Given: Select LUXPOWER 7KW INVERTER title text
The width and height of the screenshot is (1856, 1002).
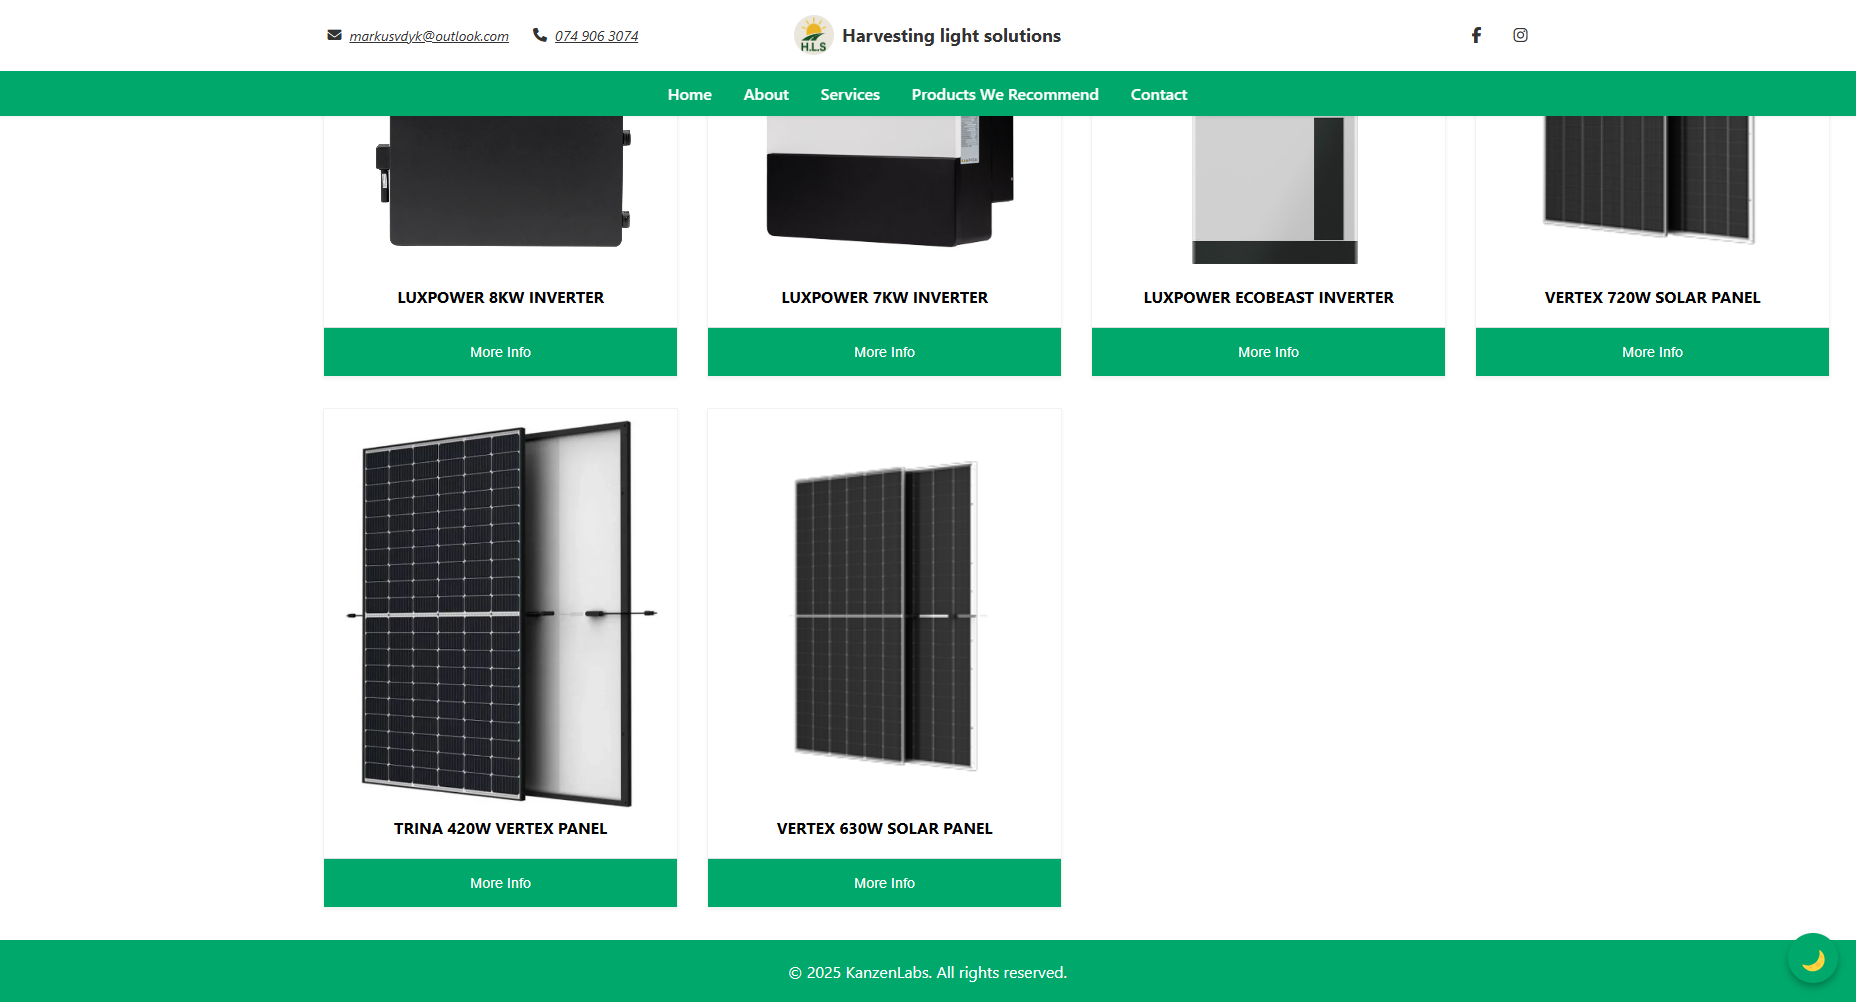Looking at the screenshot, I should [884, 298].
